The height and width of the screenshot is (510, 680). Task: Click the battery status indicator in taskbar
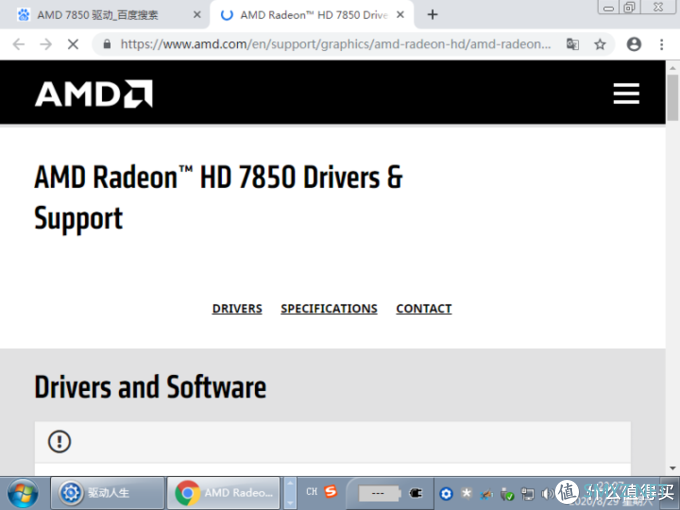click(x=379, y=493)
